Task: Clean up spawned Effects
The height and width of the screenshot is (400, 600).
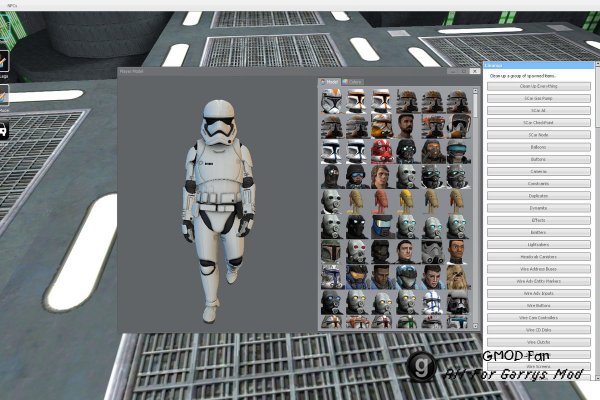Action: [538, 220]
